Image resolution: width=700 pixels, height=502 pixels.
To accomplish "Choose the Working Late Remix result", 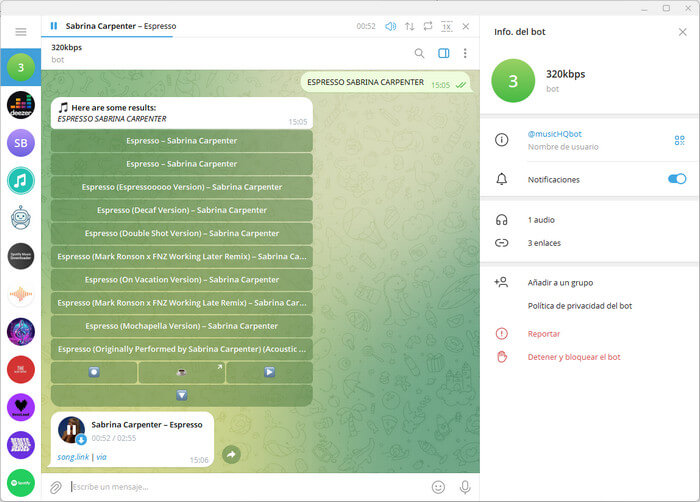I will (x=182, y=303).
